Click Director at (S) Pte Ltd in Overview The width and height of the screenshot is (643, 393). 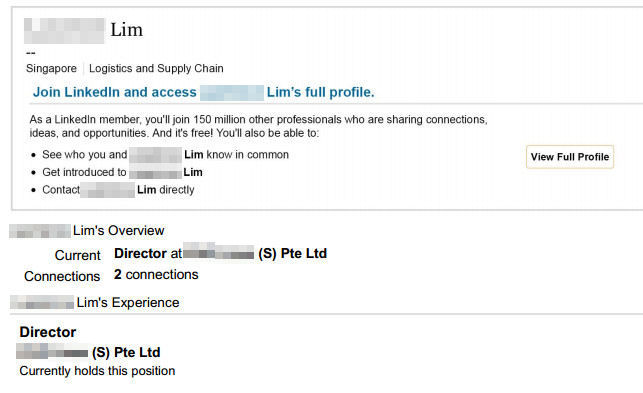pos(221,254)
